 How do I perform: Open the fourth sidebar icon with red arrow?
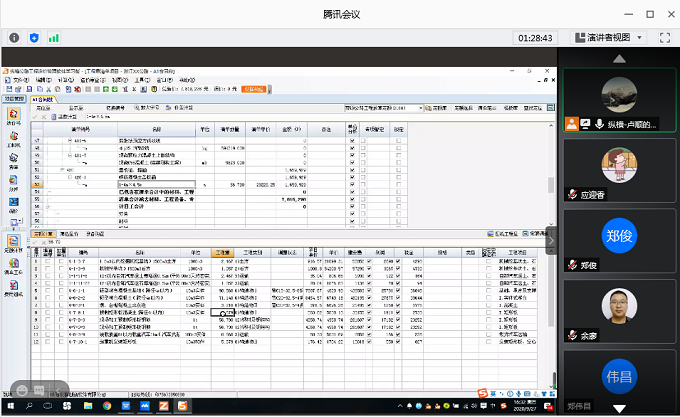(13, 183)
